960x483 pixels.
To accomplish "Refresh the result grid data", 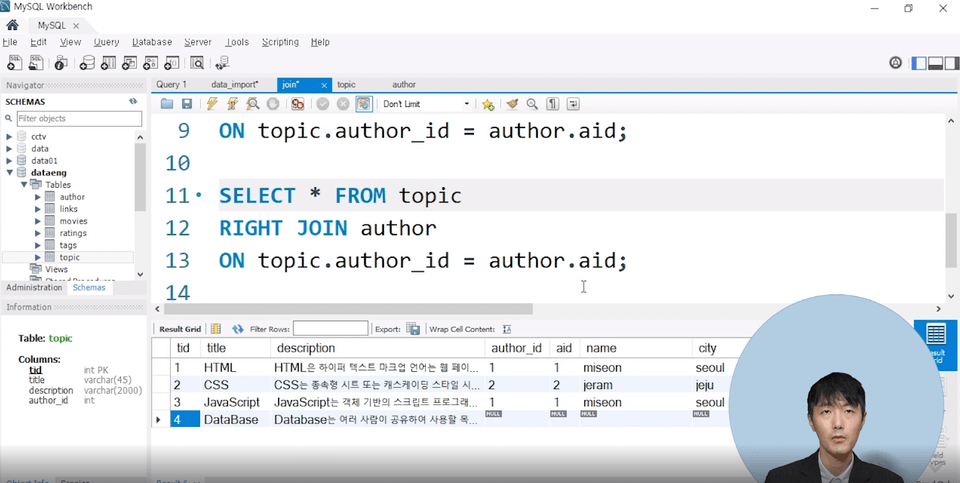I will pos(238,329).
